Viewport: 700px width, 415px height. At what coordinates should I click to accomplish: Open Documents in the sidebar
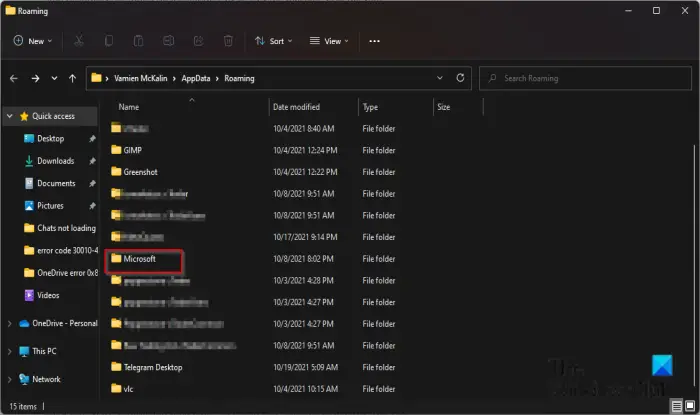pyautogui.click(x=56, y=183)
